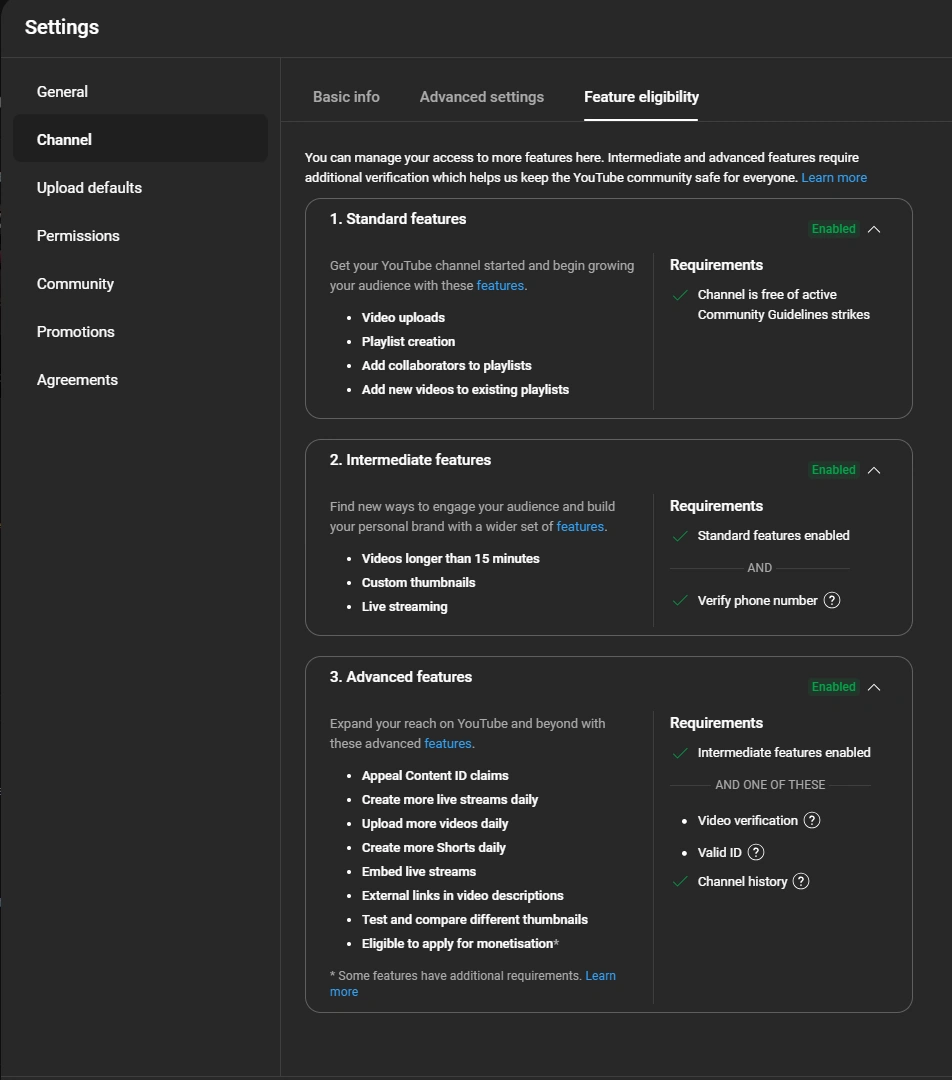
Task: Open features link under Intermediate features
Action: pos(580,527)
